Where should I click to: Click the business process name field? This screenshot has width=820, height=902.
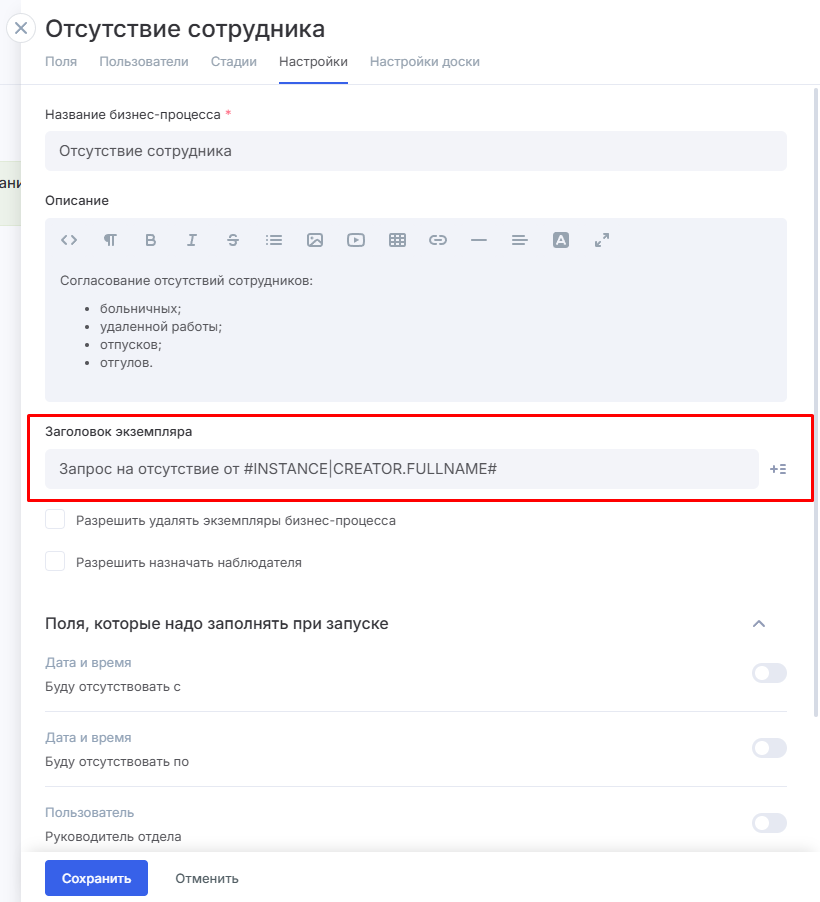[416, 152]
